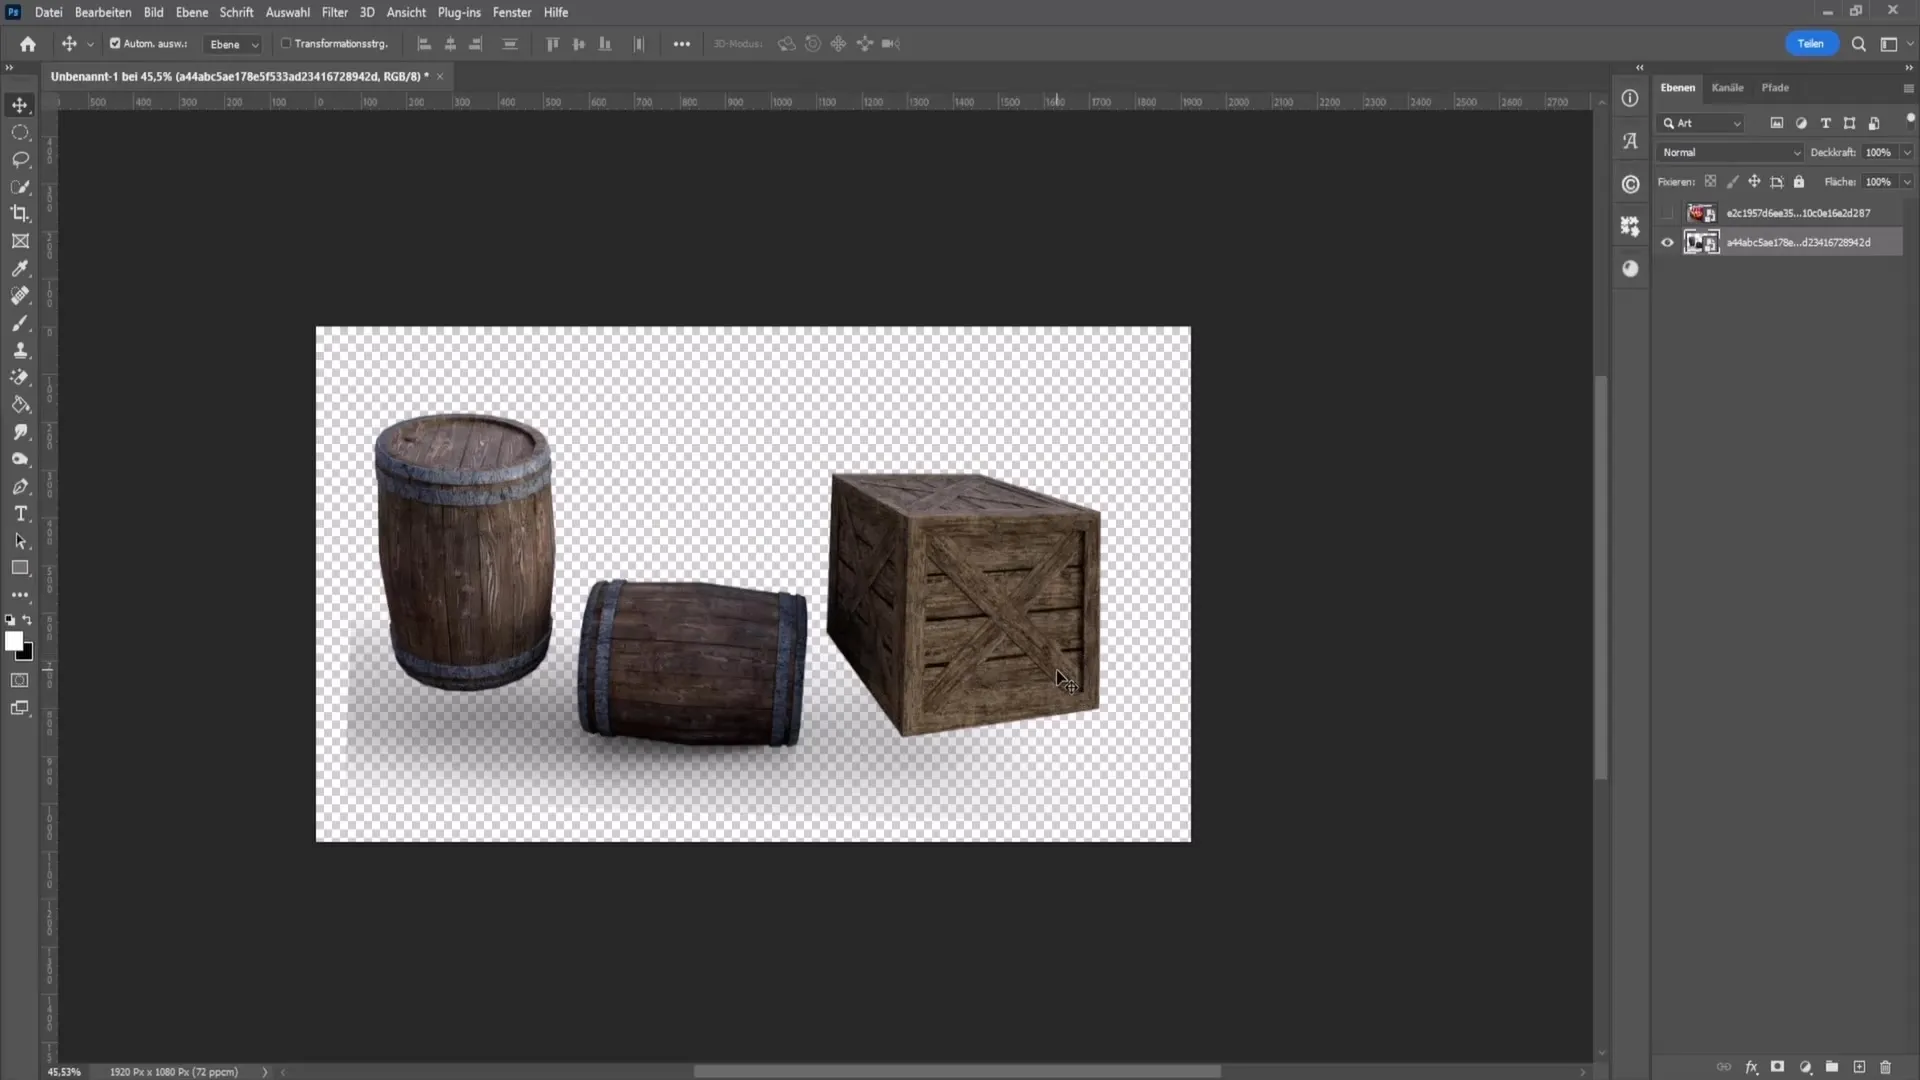
Task: Open the Fläche fill dropdown arrow
Action: coord(1907,182)
